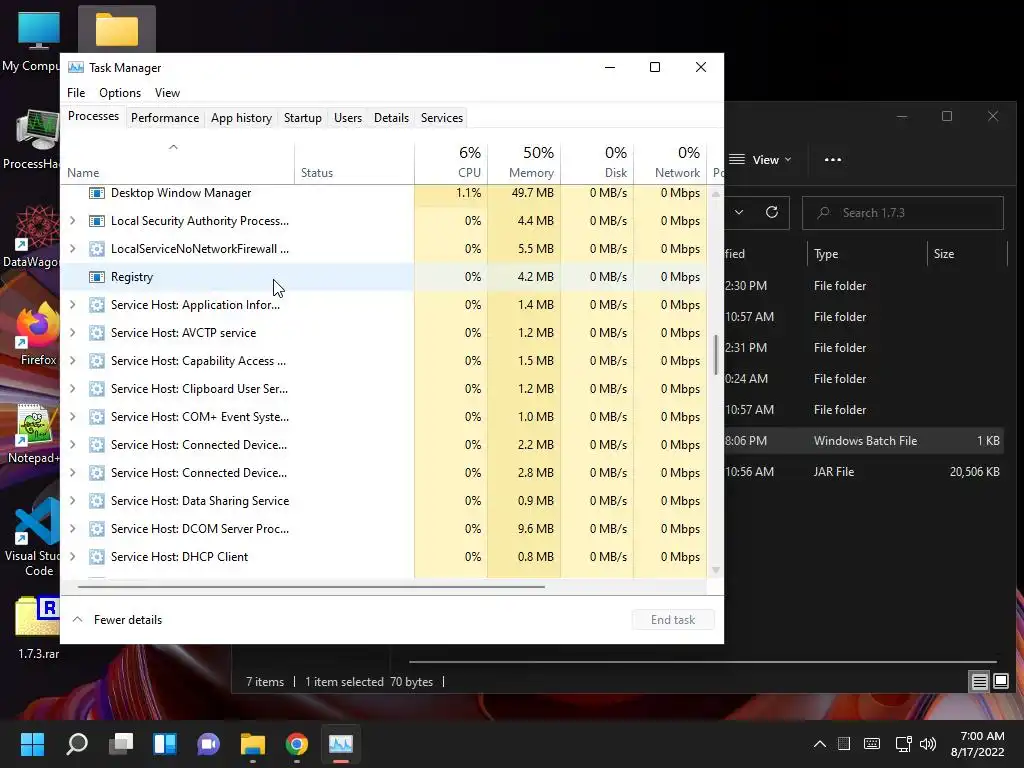Sort processes by Disk column

click(597, 162)
